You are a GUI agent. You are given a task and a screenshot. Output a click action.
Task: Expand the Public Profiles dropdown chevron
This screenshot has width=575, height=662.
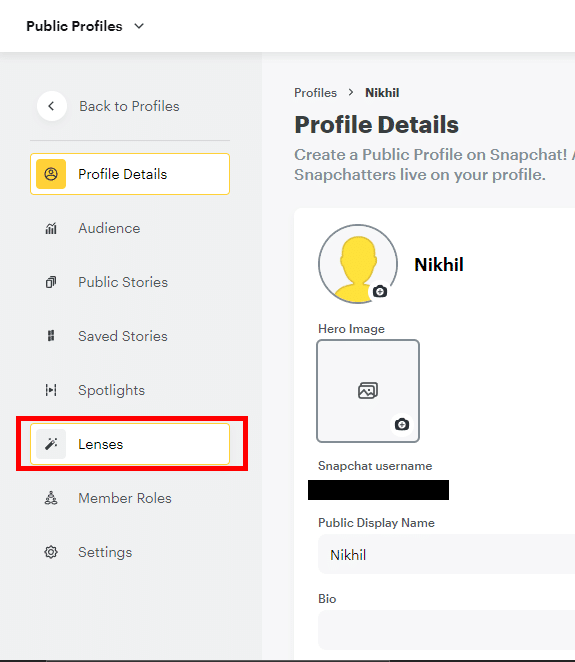coord(139,26)
